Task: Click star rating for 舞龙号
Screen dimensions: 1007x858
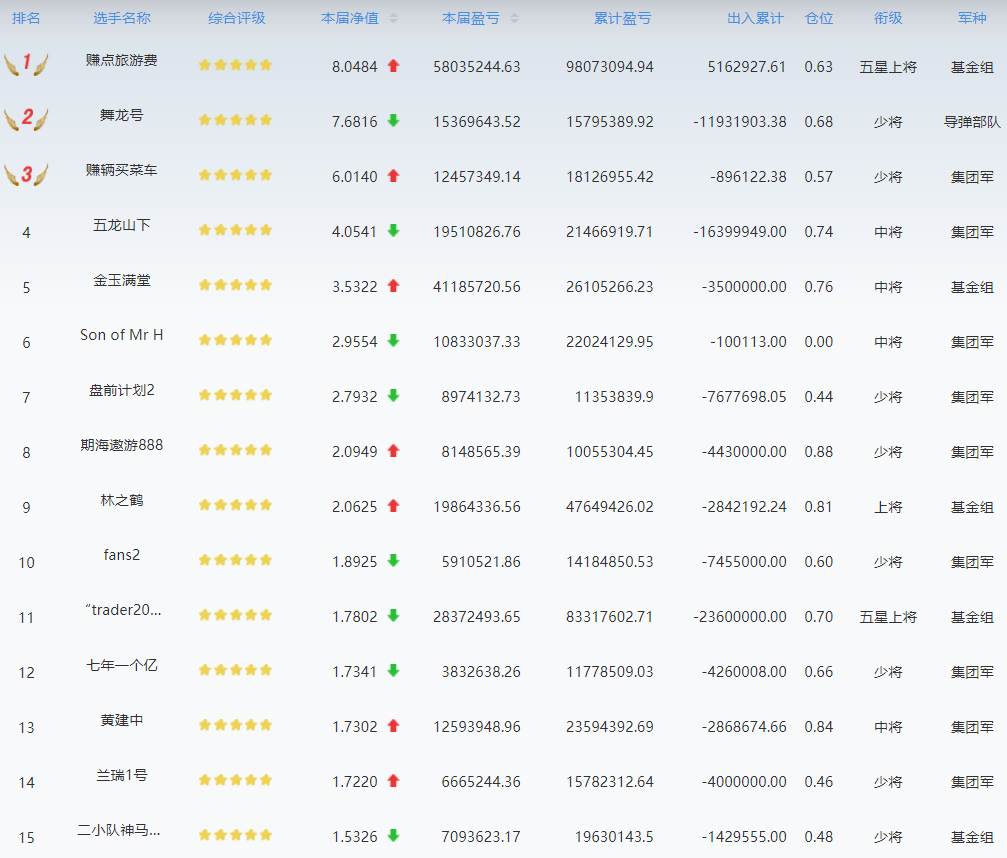Action: pos(236,120)
